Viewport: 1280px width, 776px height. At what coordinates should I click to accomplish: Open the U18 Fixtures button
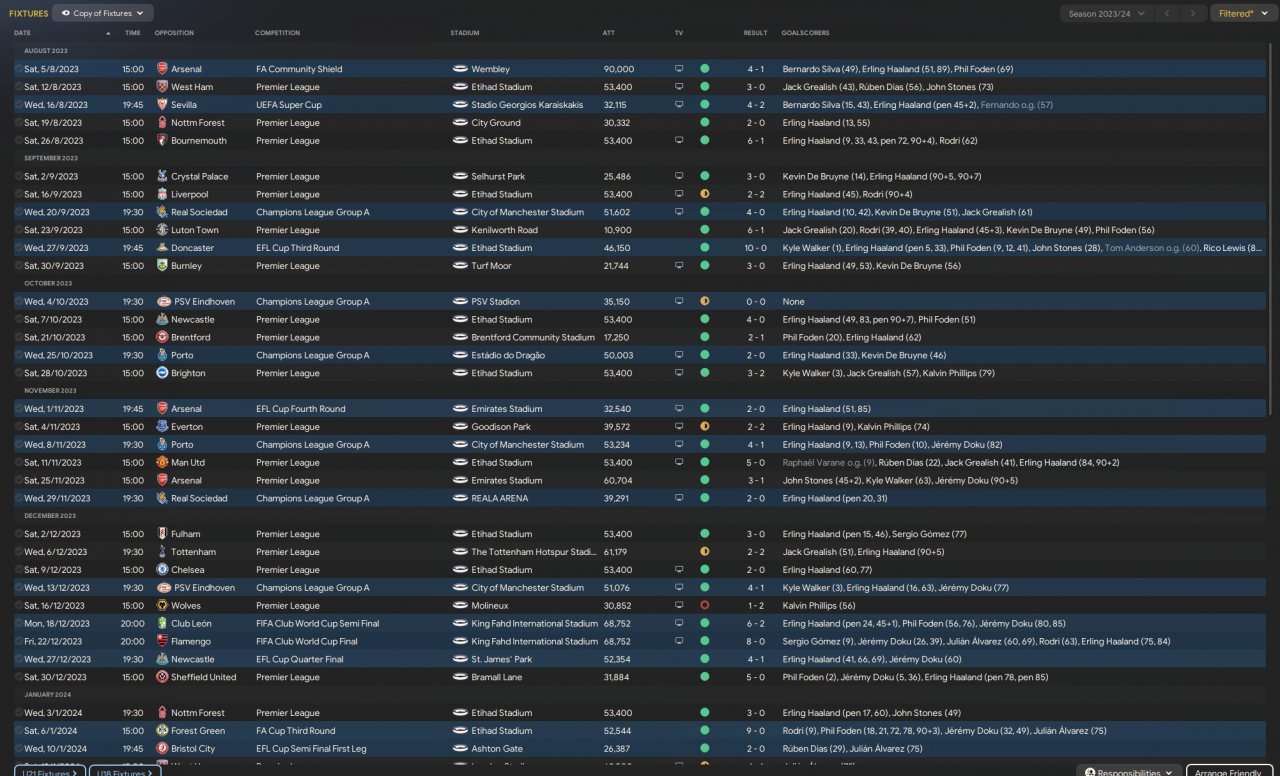[125, 772]
